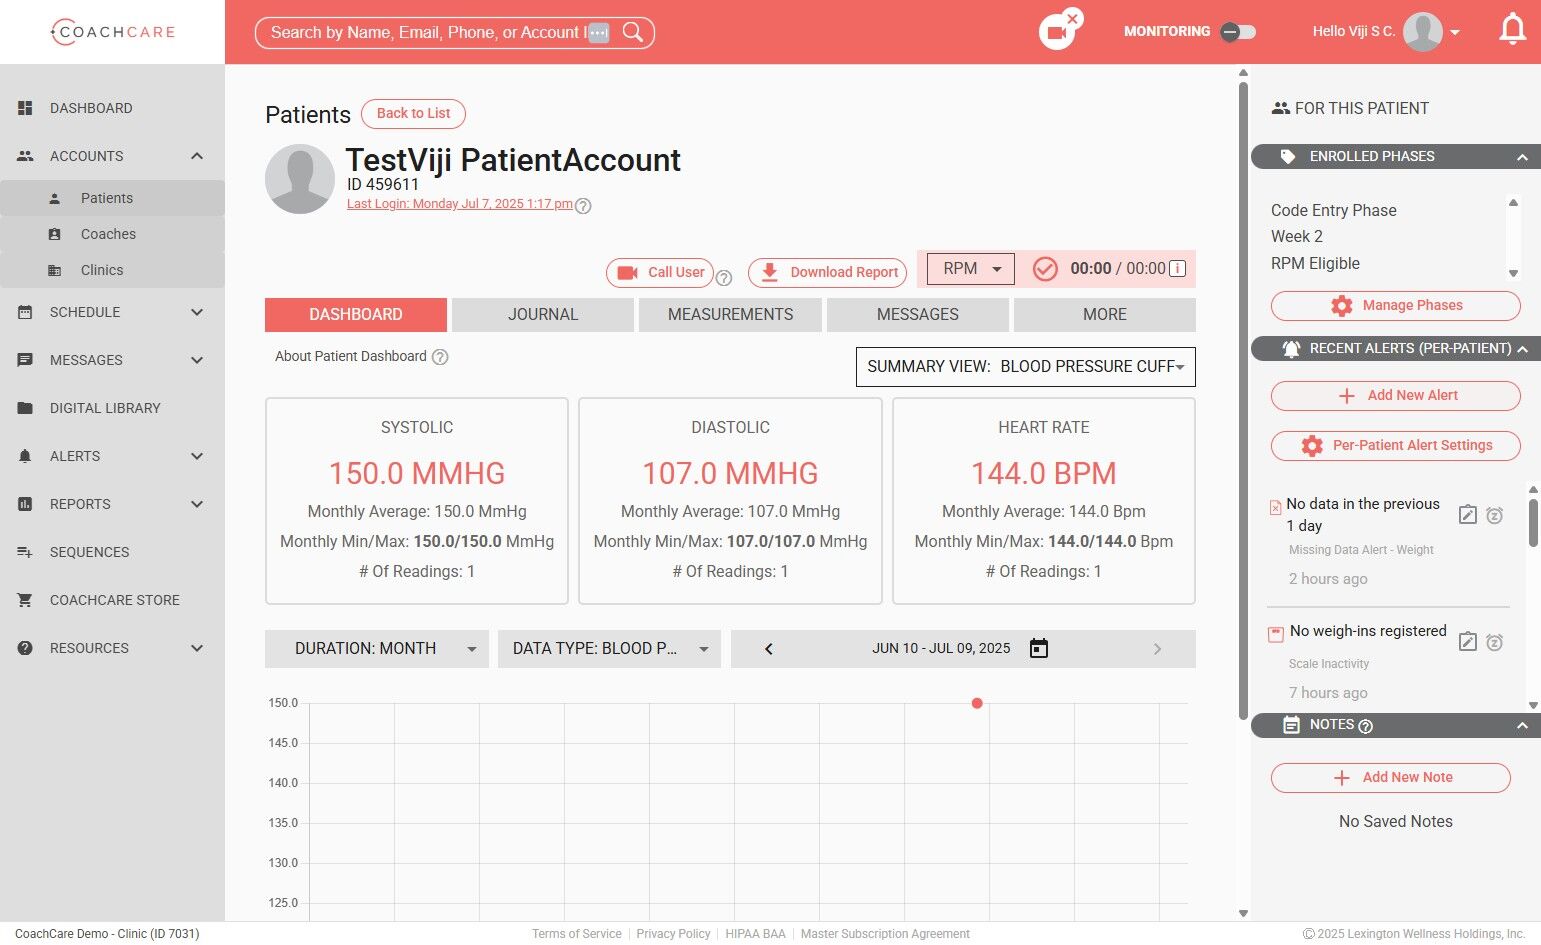Screen dimensions: 1541x945
Task: Open the Data Type dropdown
Action: tap(609, 649)
